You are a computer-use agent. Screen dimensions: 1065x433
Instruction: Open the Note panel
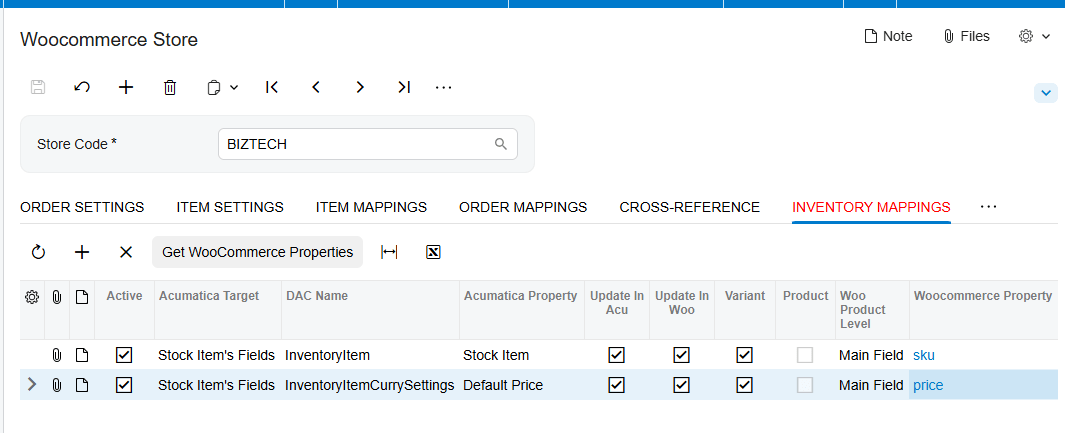coord(888,37)
